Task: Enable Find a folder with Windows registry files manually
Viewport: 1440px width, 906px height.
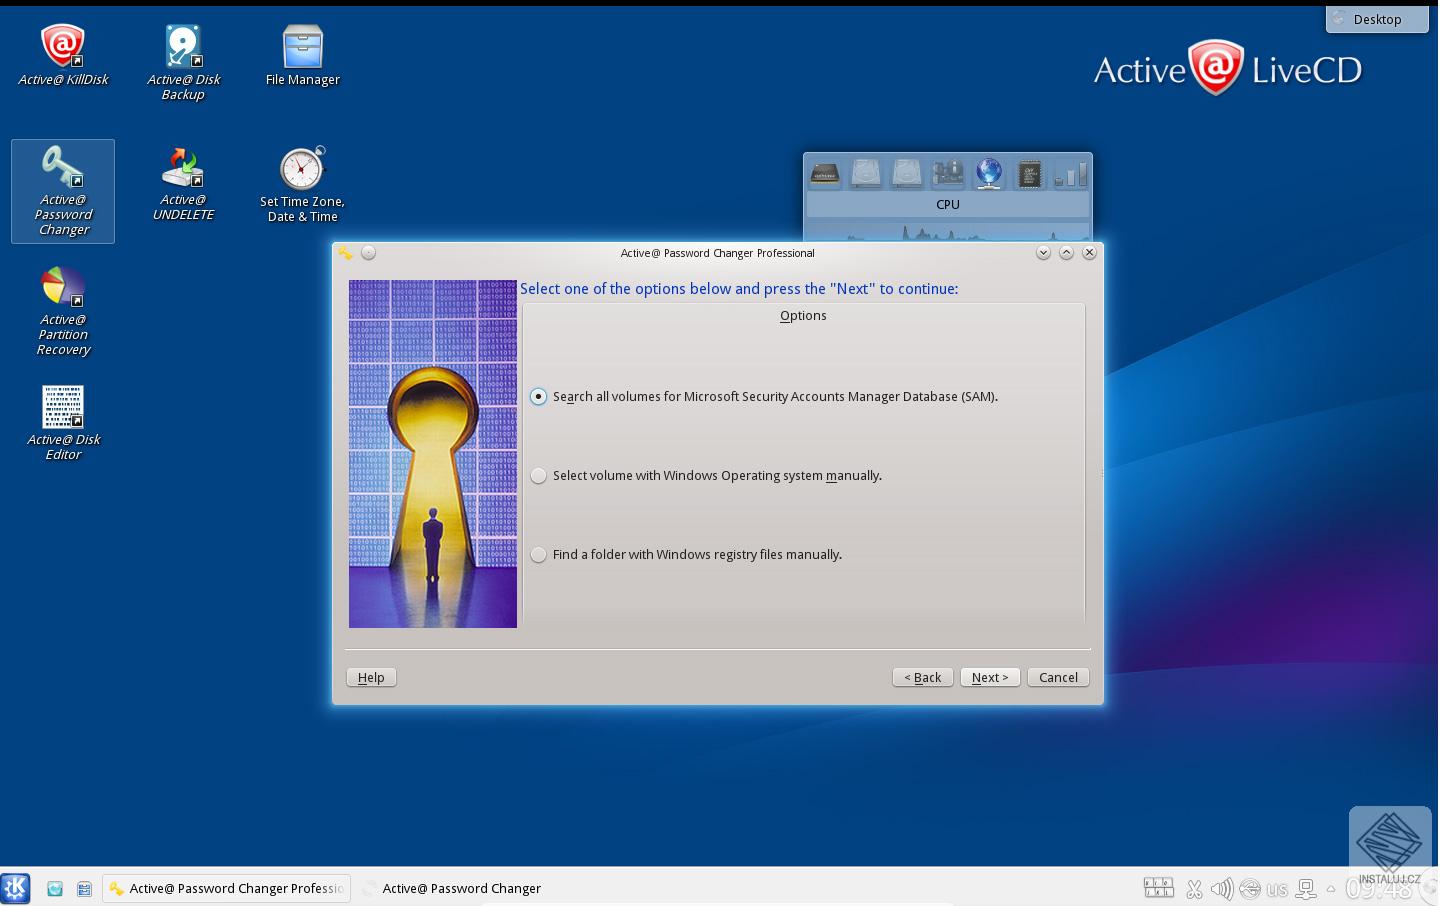Action: pos(538,554)
